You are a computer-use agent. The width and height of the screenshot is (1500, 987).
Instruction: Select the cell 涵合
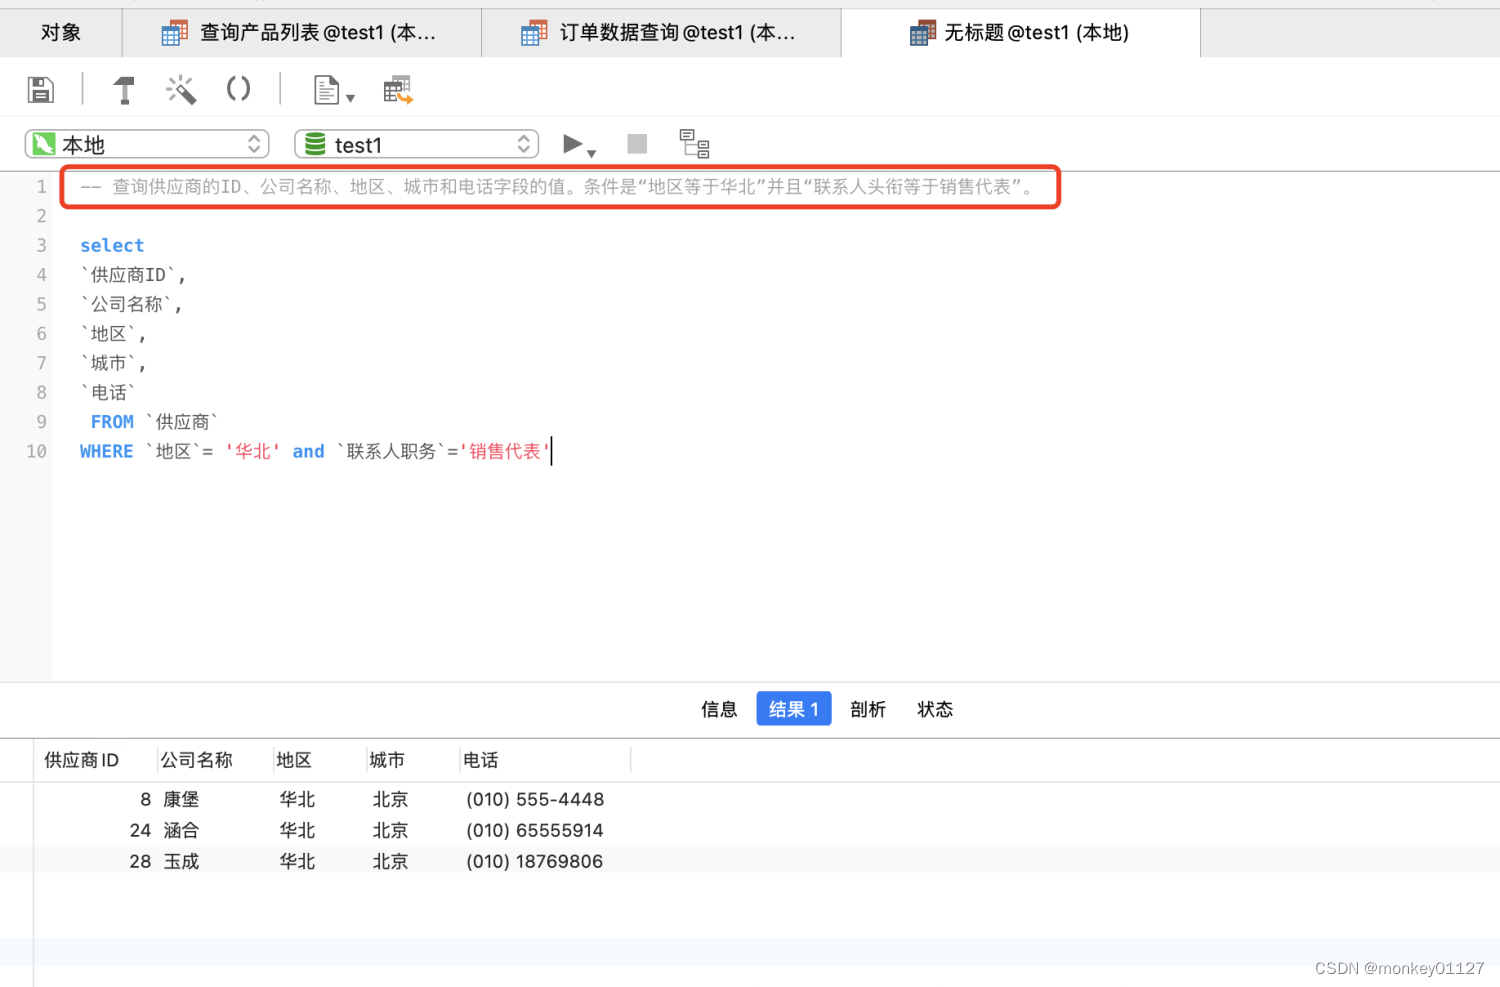click(182, 830)
